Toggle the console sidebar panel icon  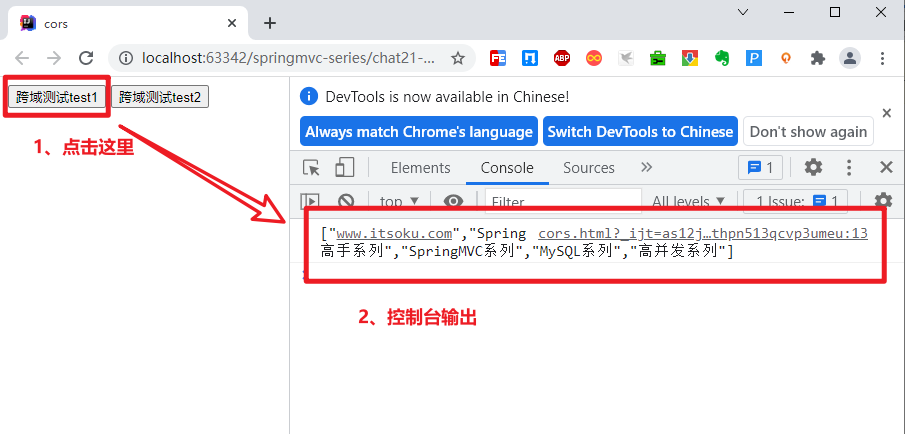point(311,202)
